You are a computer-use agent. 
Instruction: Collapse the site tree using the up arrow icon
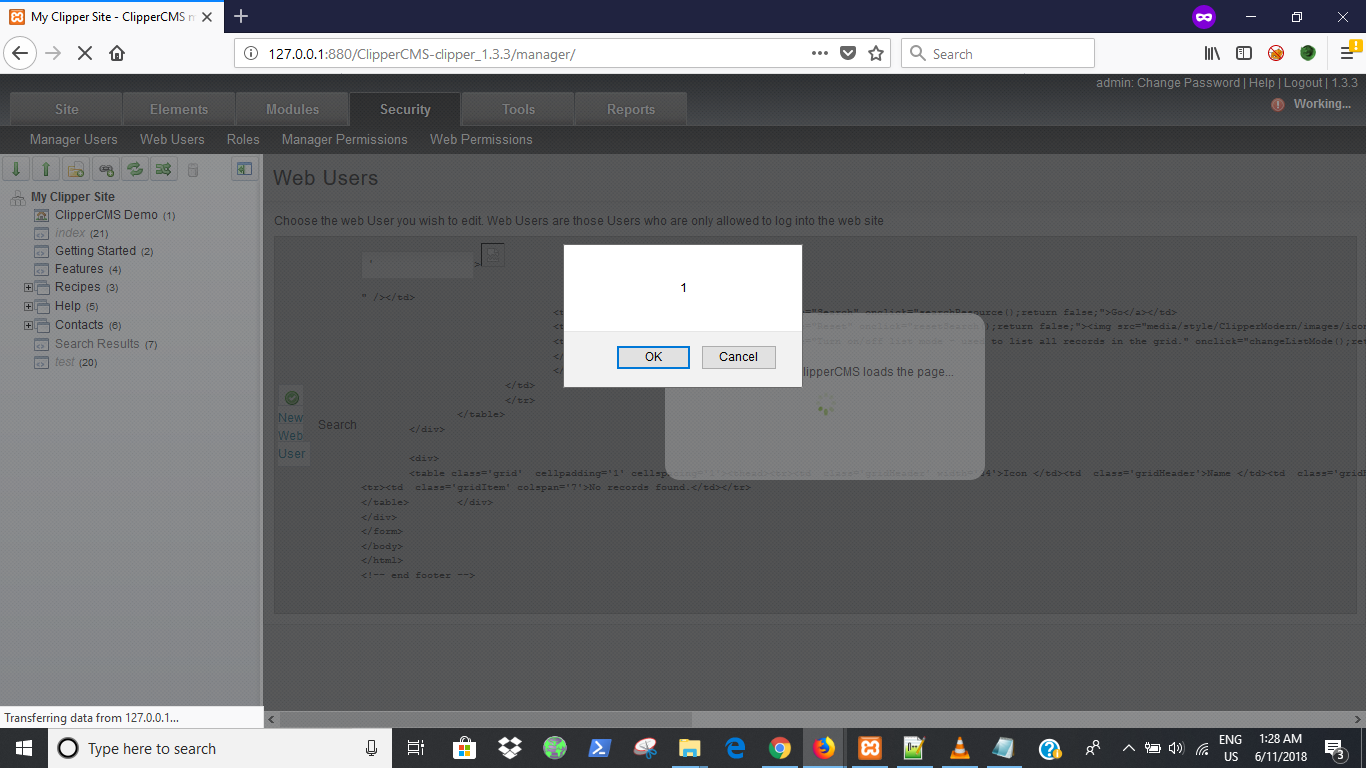point(45,169)
